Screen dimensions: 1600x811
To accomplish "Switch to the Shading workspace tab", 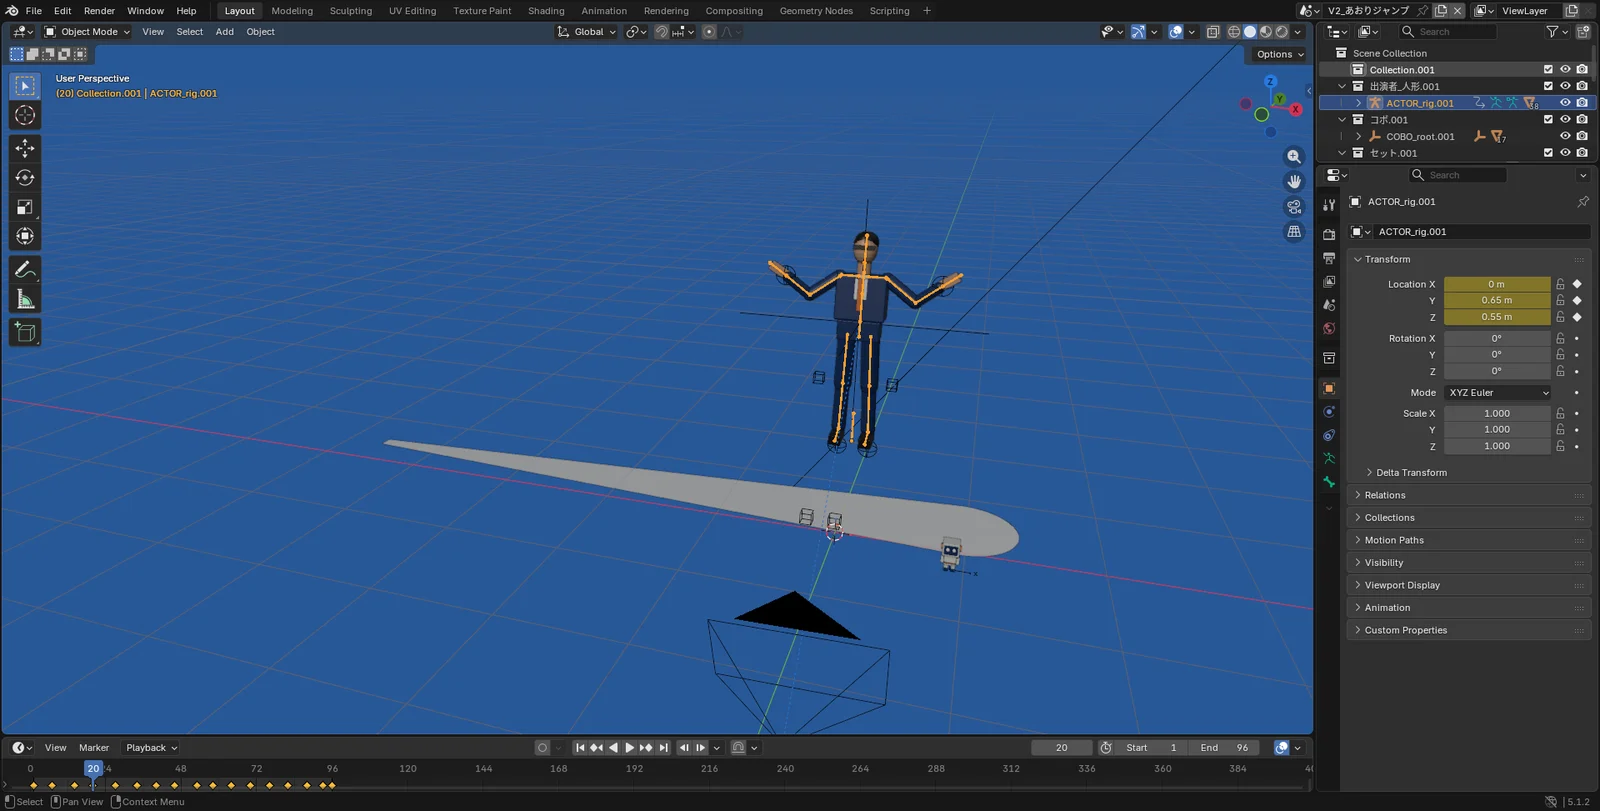I will (x=546, y=11).
